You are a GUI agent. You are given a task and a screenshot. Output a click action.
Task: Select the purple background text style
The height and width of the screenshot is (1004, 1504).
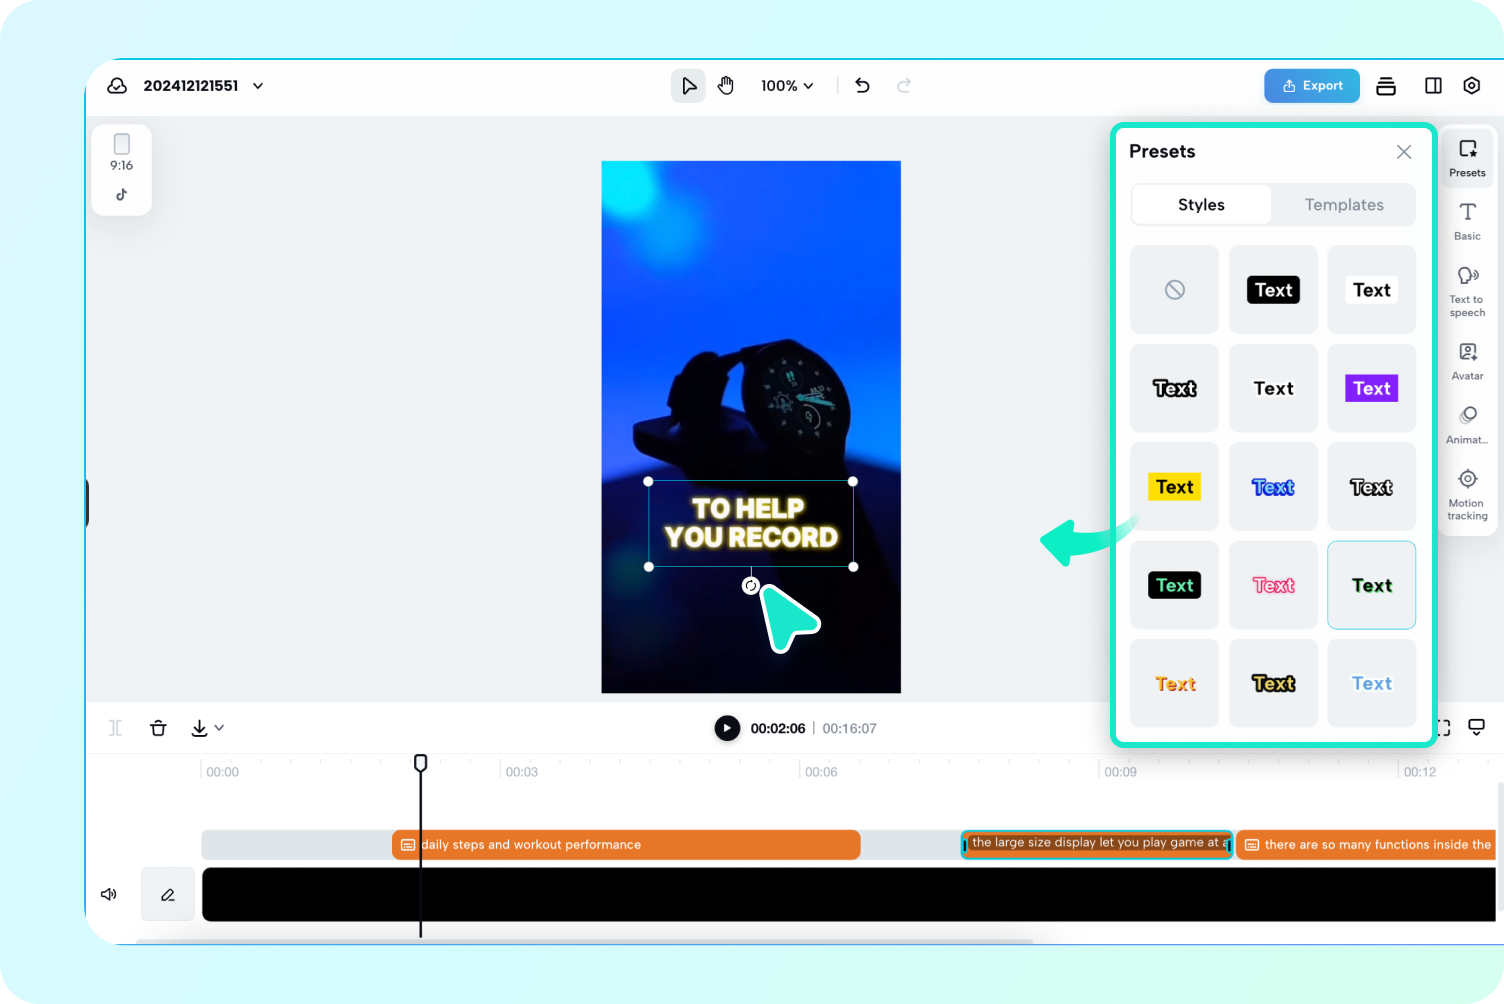click(x=1371, y=388)
